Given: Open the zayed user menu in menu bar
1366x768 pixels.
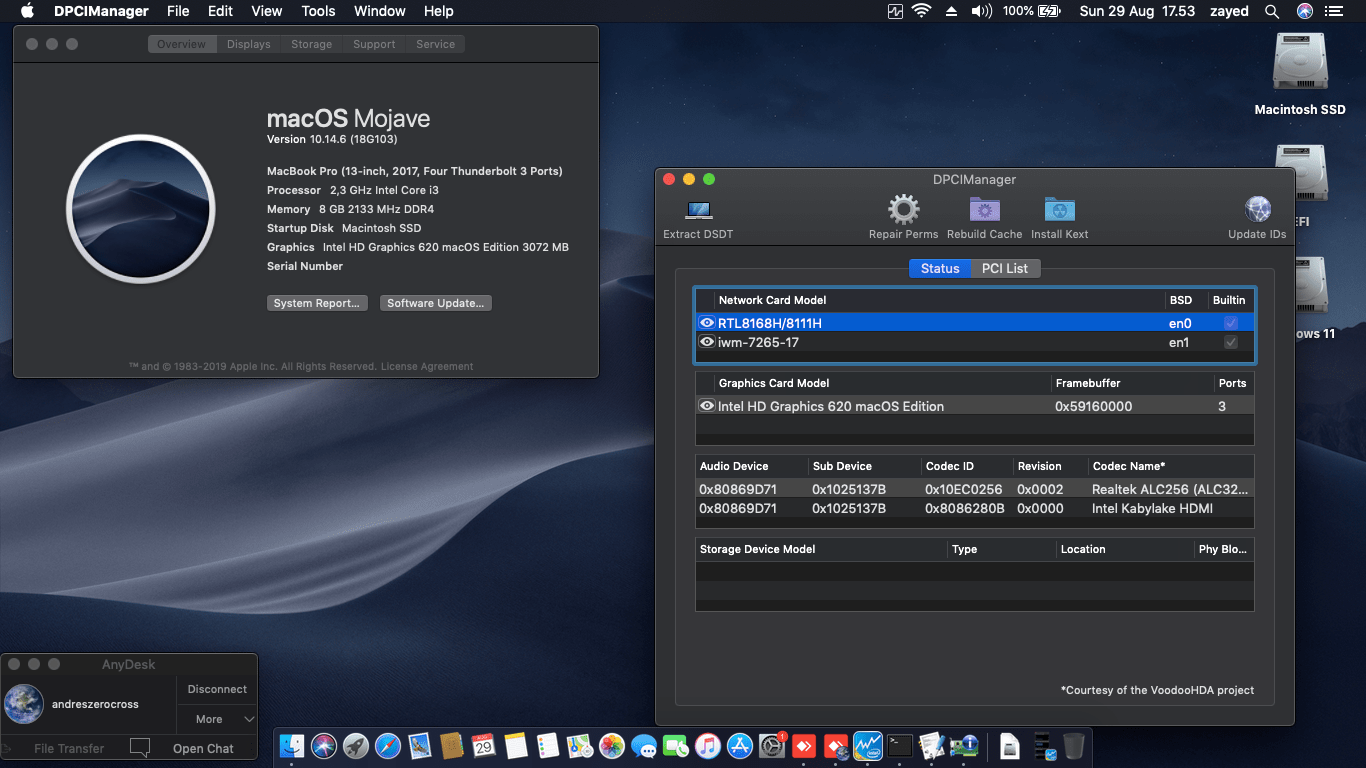Looking at the screenshot, I should click(1227, 11).
